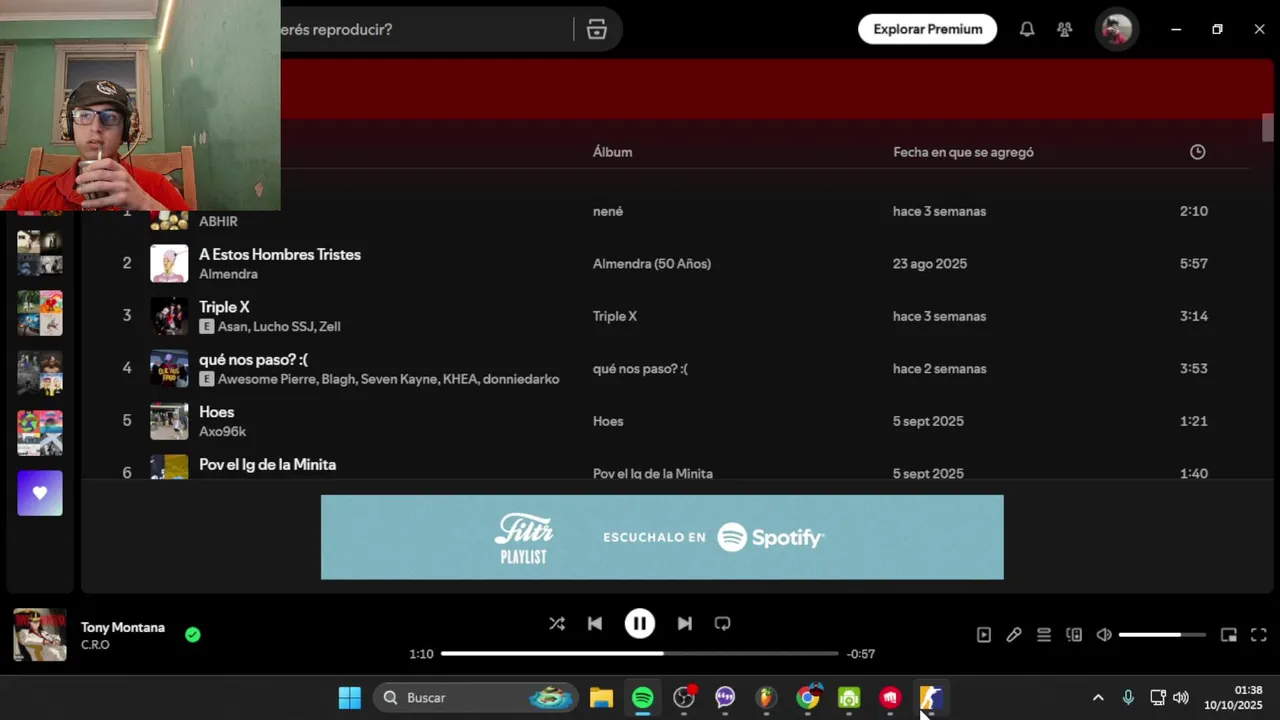Open File Explorer from the taskbar
This screenshot has width=1280, height=720.
601,697
